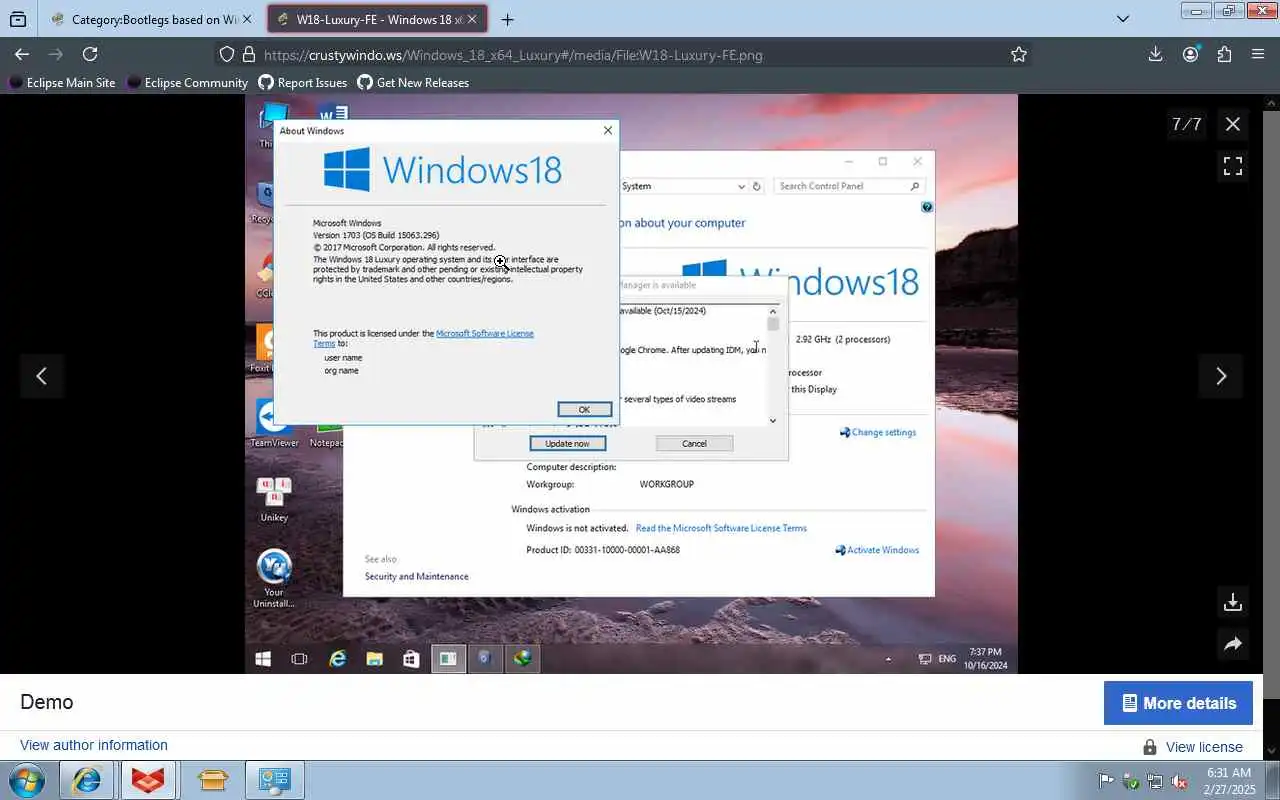The image size is (1280, 800).
Task: Click the page scrollbar up arrow
Action: coord(1271,101)
